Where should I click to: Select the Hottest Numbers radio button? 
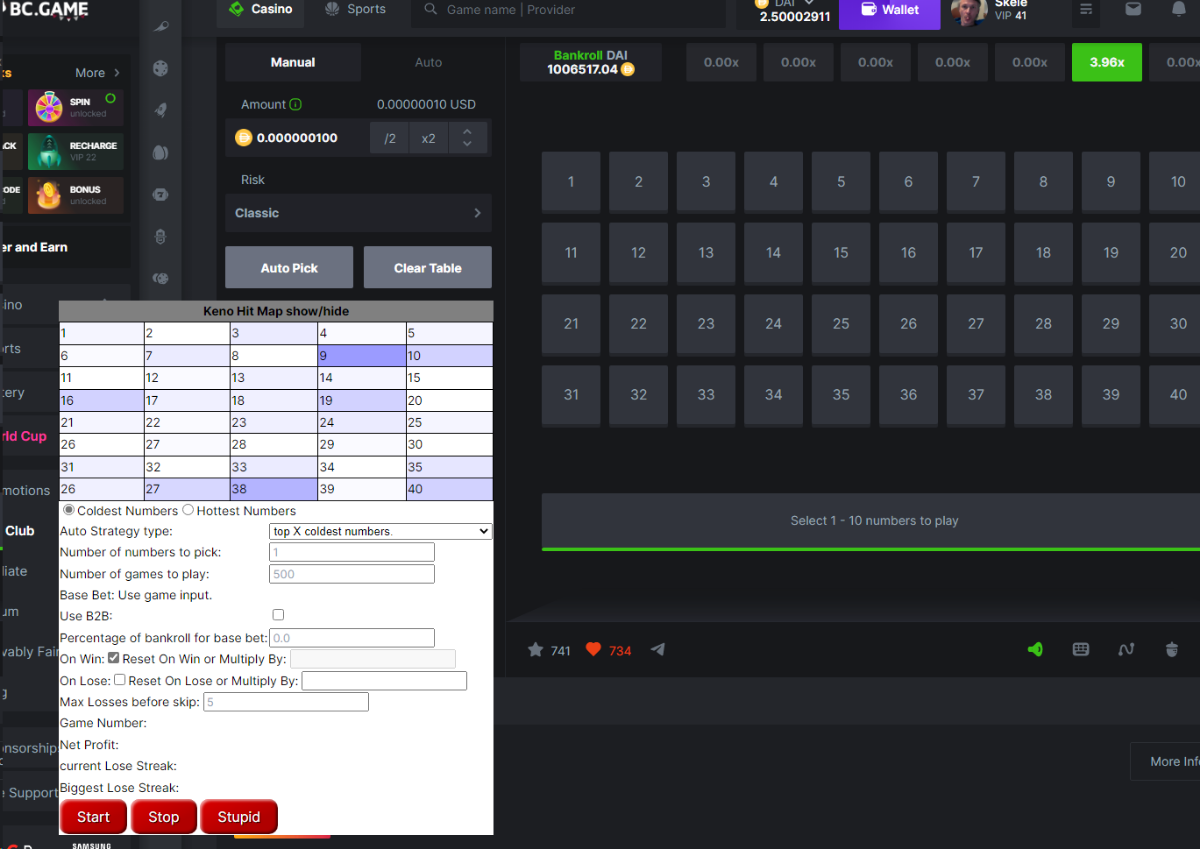coord(188,510)
